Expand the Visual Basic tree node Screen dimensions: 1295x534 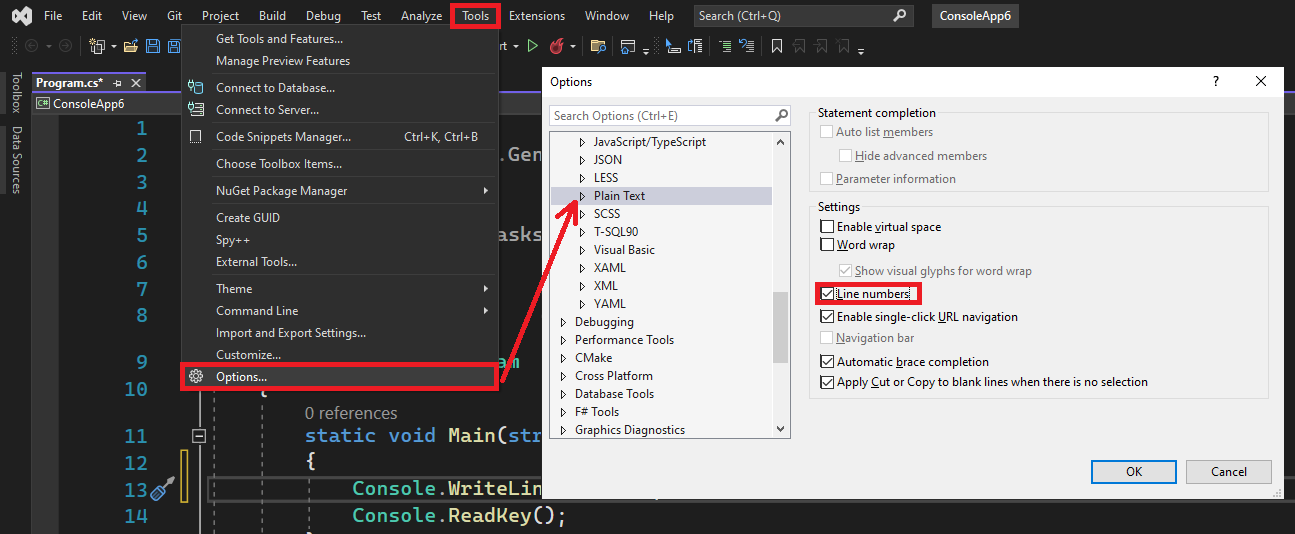click(x=583, y=250)
